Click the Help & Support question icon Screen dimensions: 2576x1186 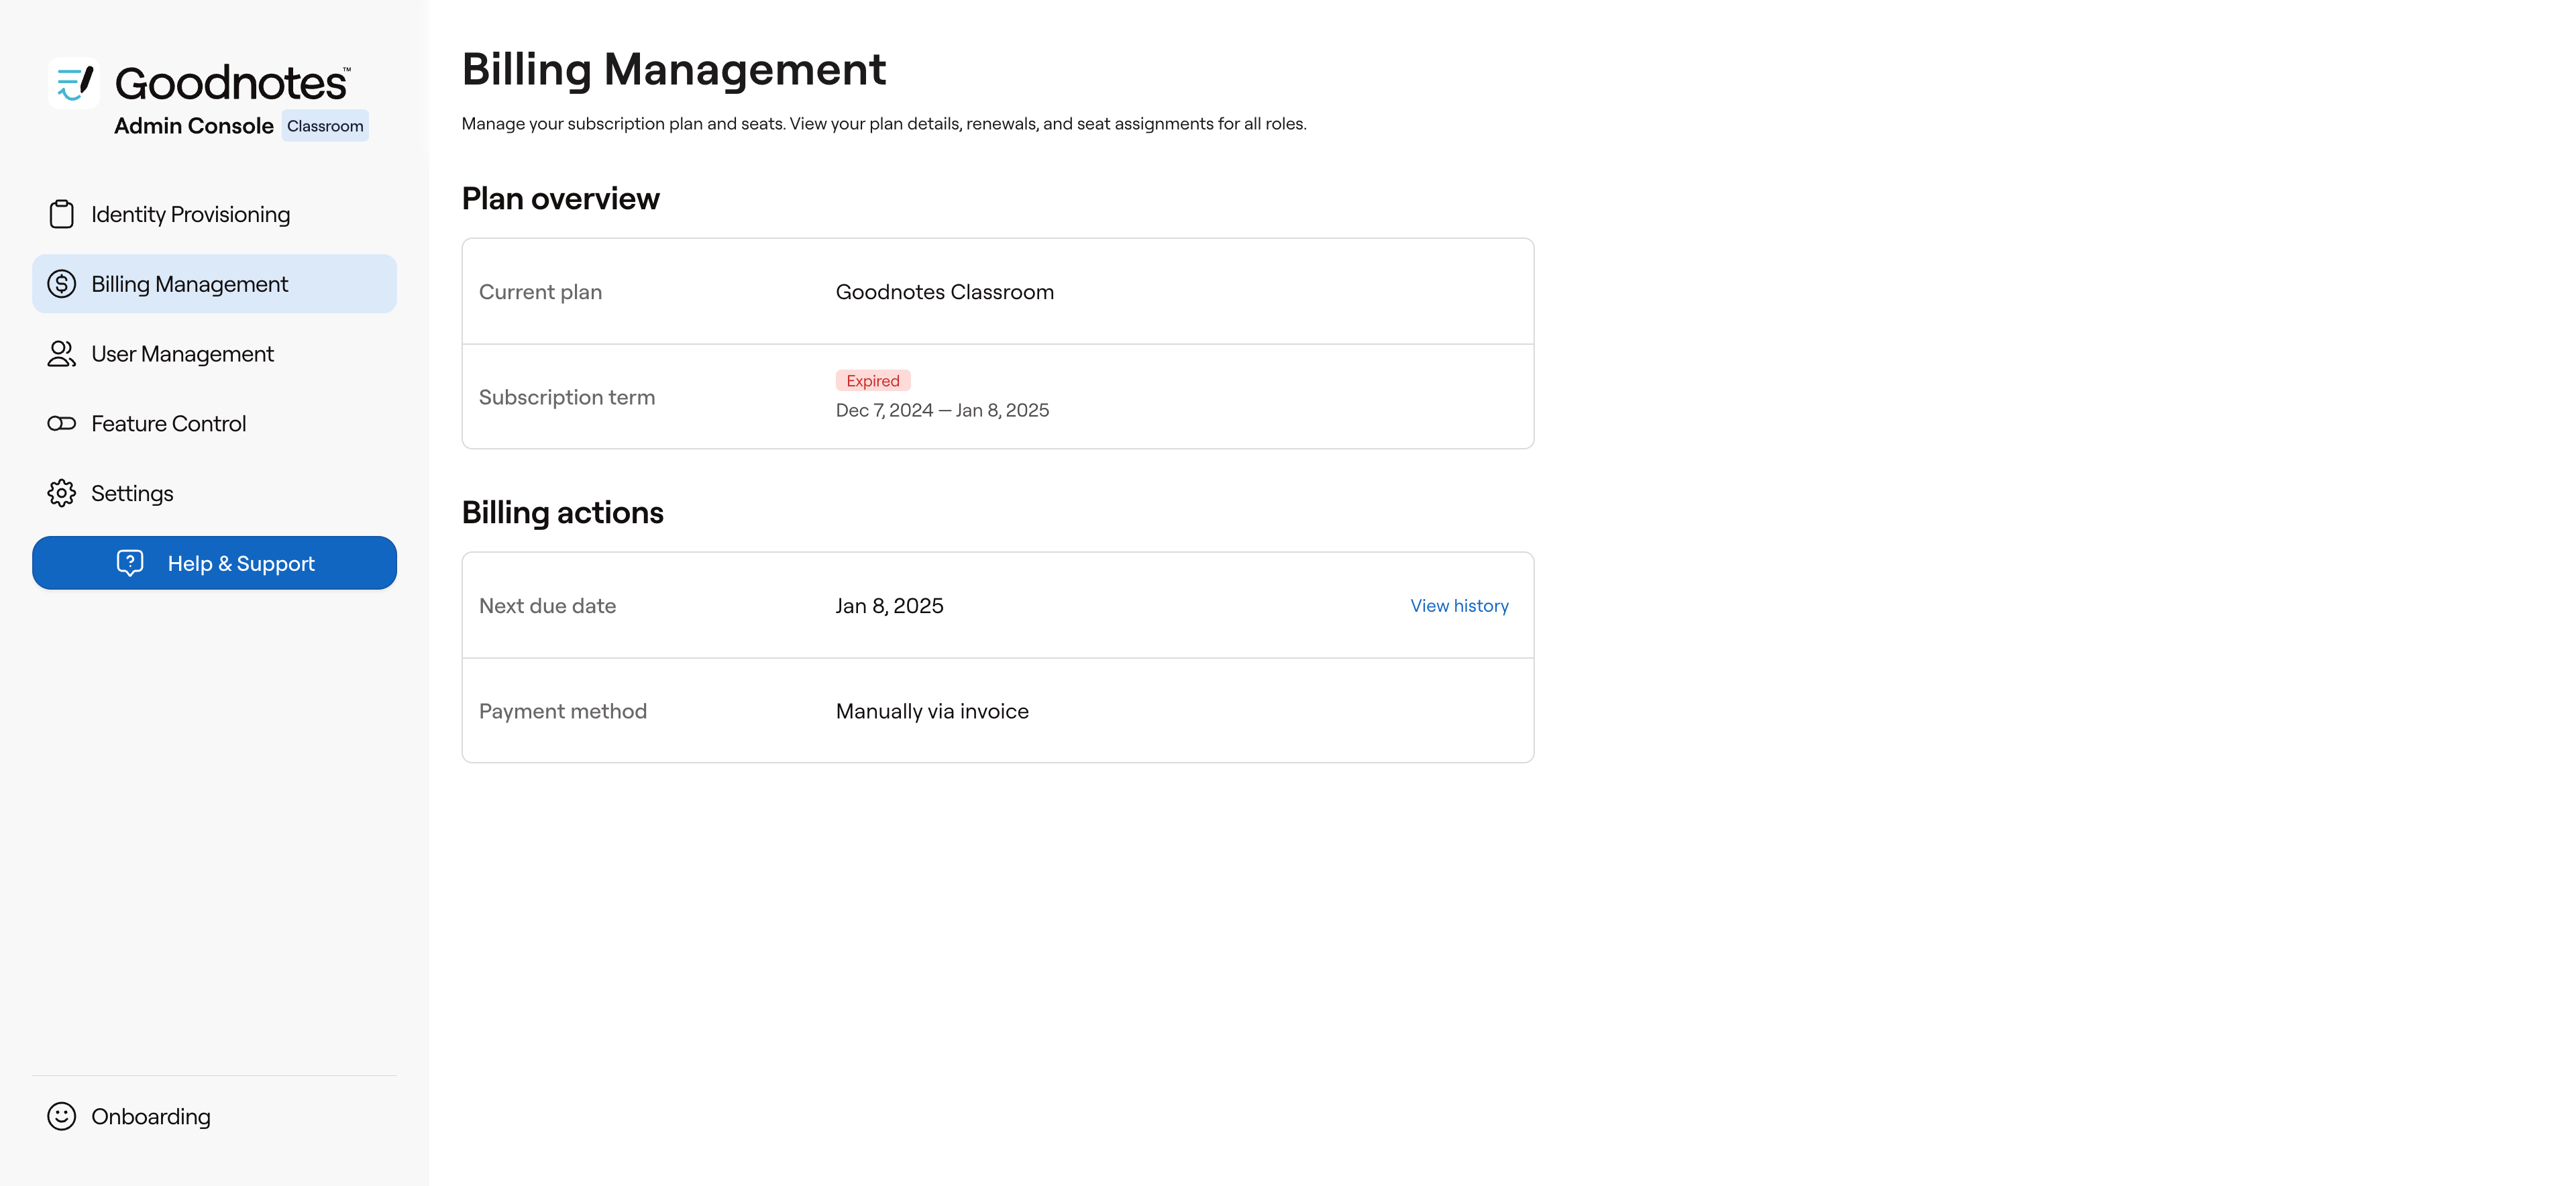pos(130,563)
